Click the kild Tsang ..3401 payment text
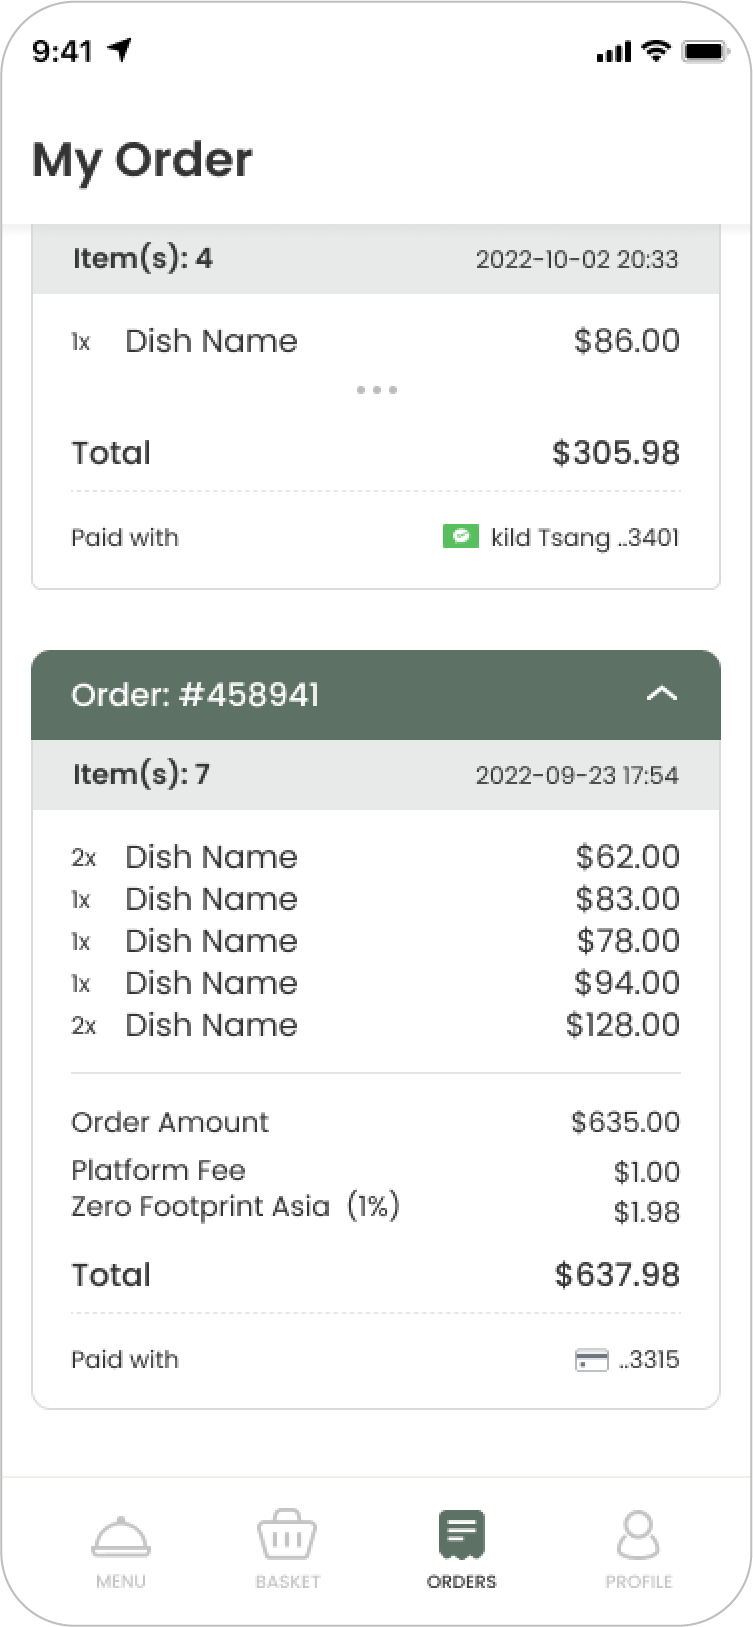The width and height of the screenshot is (753, 1627). [584, 538]
